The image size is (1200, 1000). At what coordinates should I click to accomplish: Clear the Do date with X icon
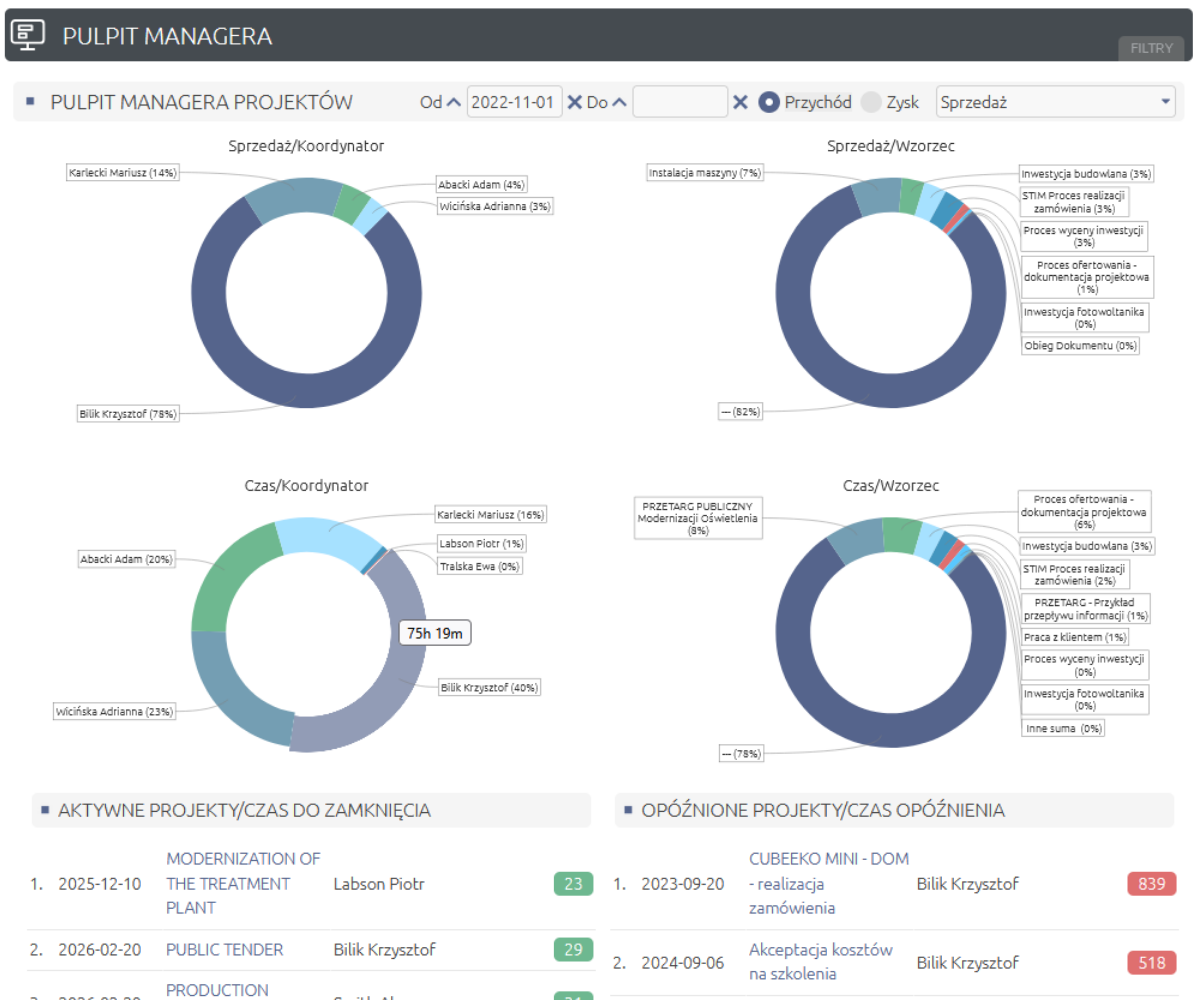click(740, 102)
